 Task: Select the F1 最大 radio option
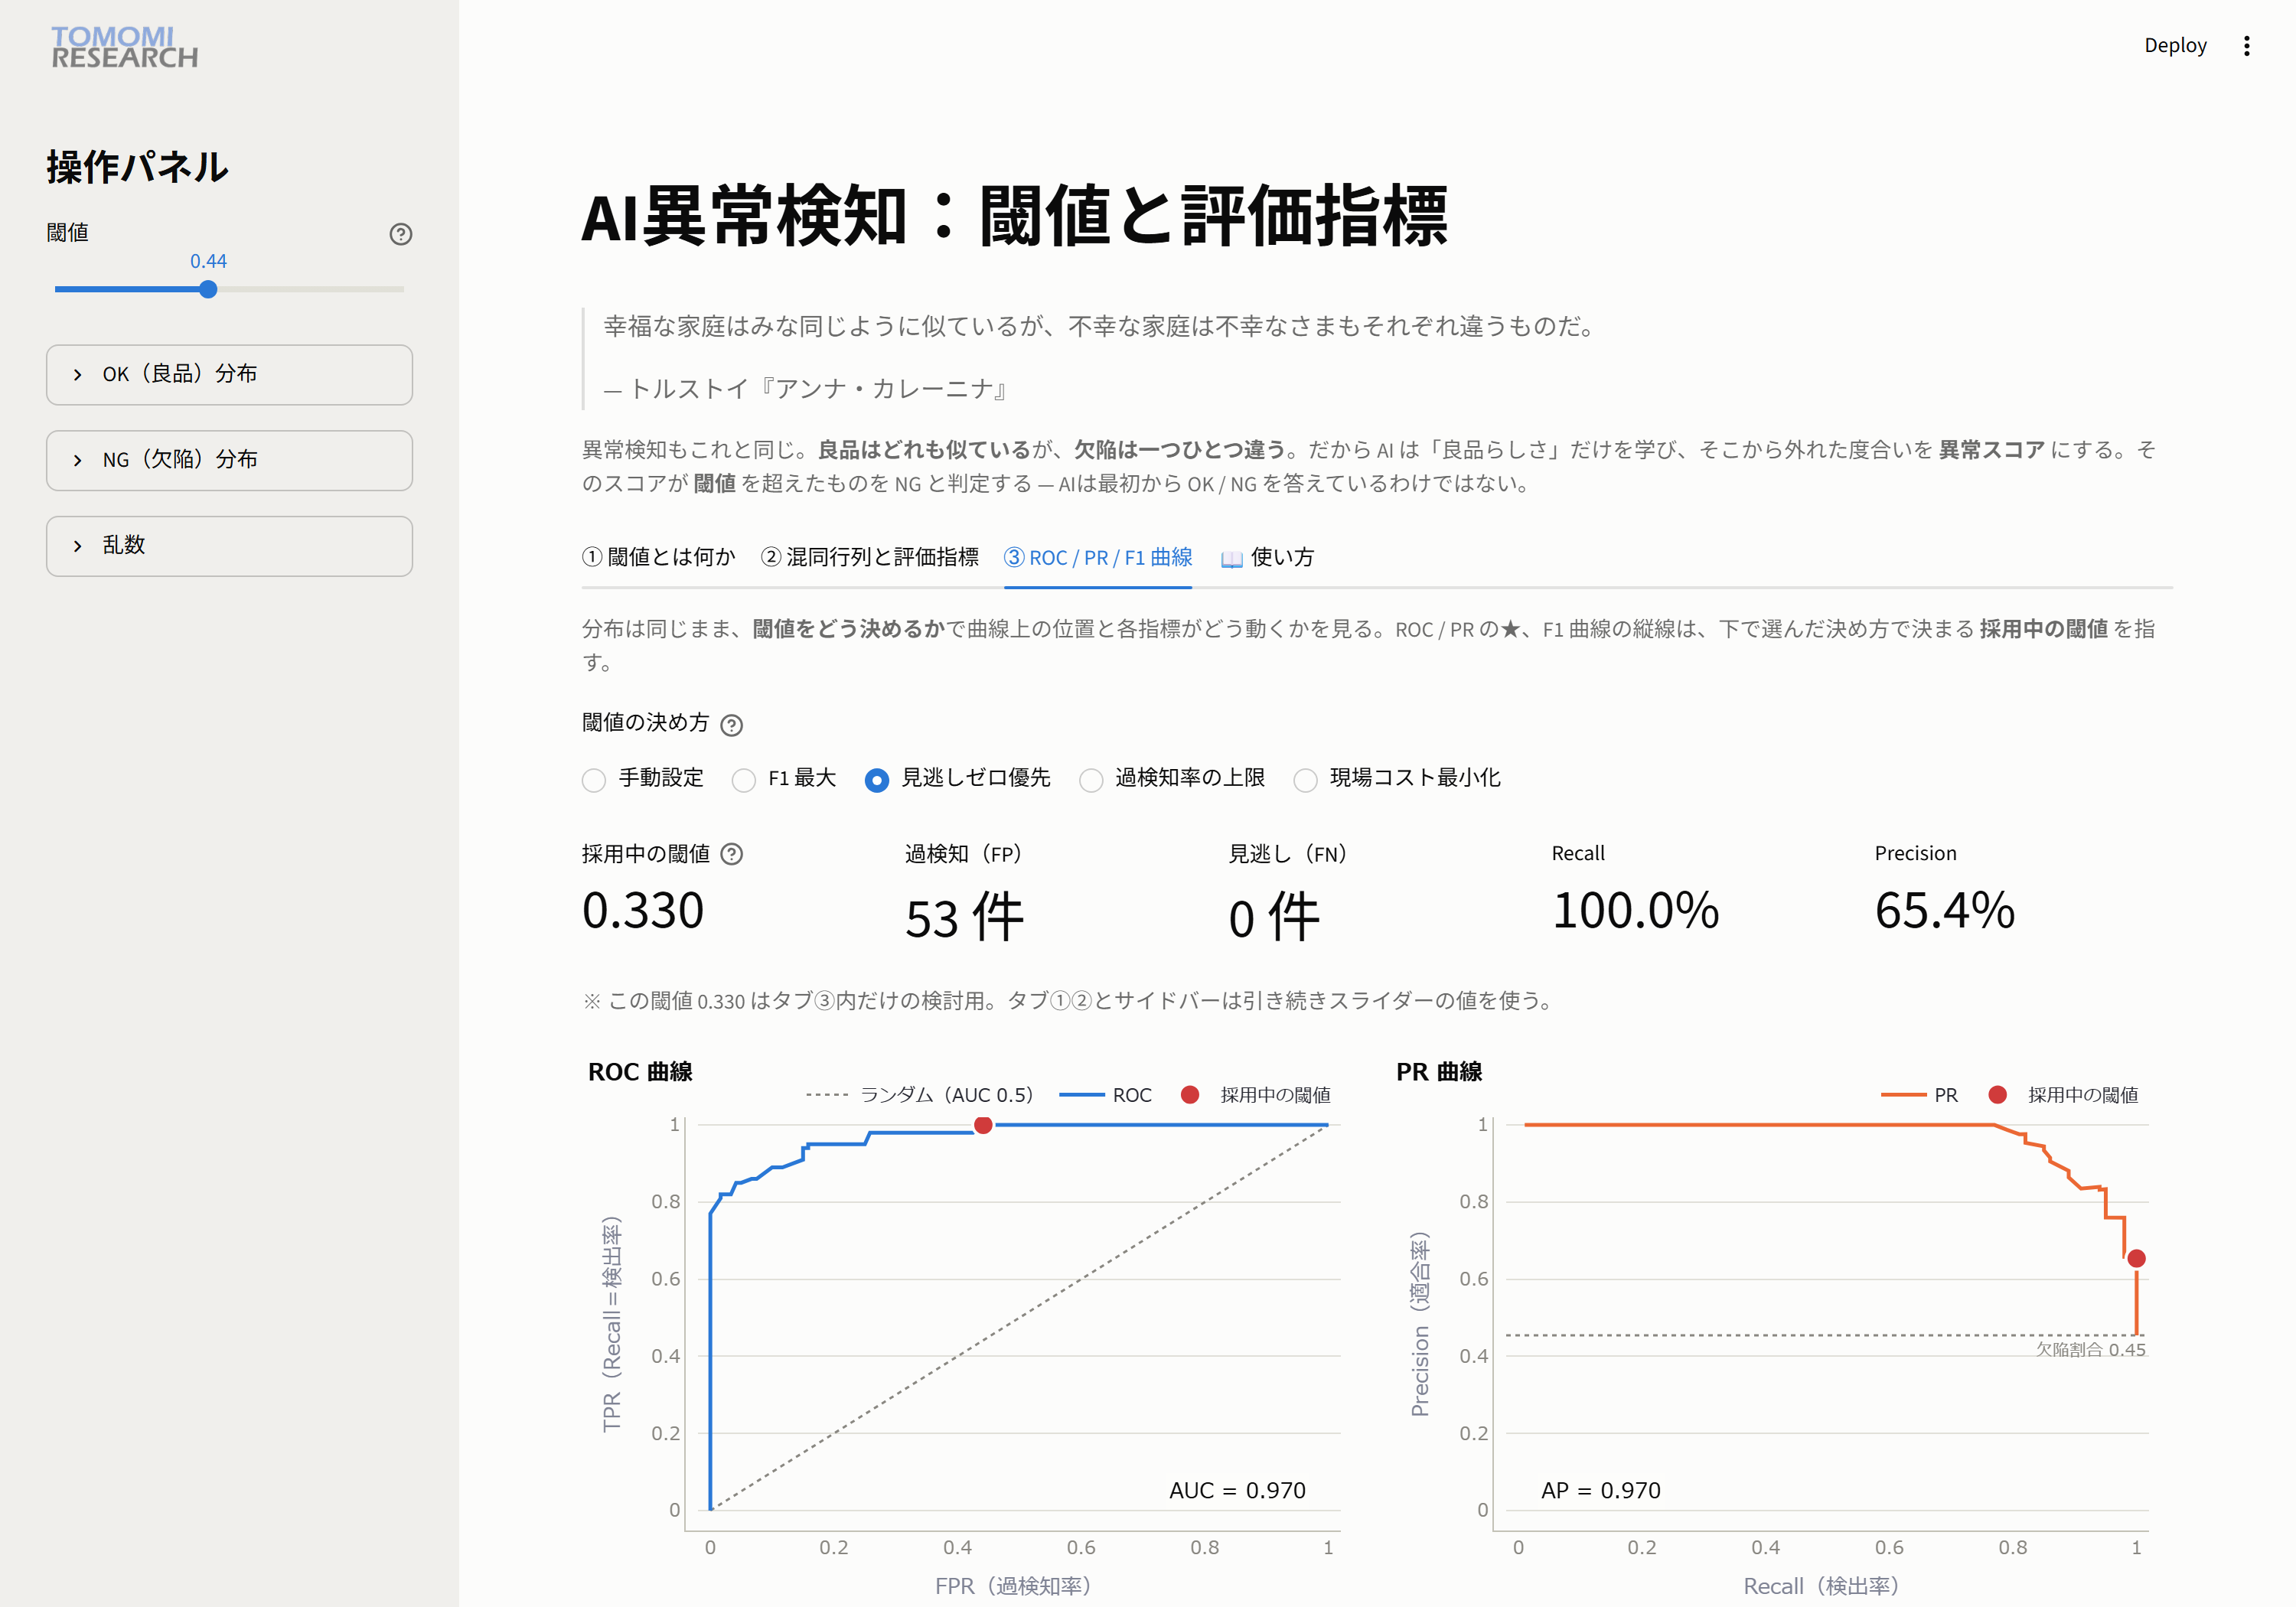[784, 778]
